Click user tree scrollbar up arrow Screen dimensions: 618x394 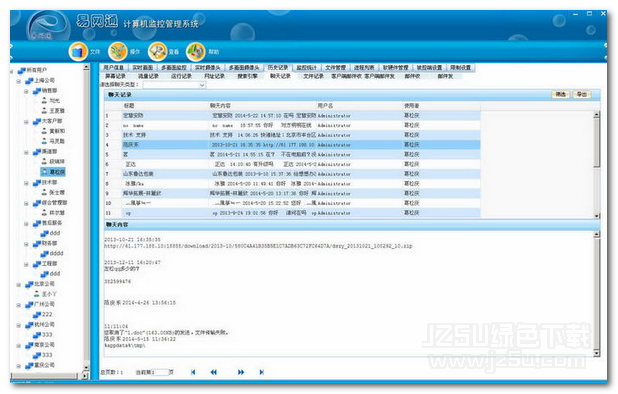click(x=86, y=67)
